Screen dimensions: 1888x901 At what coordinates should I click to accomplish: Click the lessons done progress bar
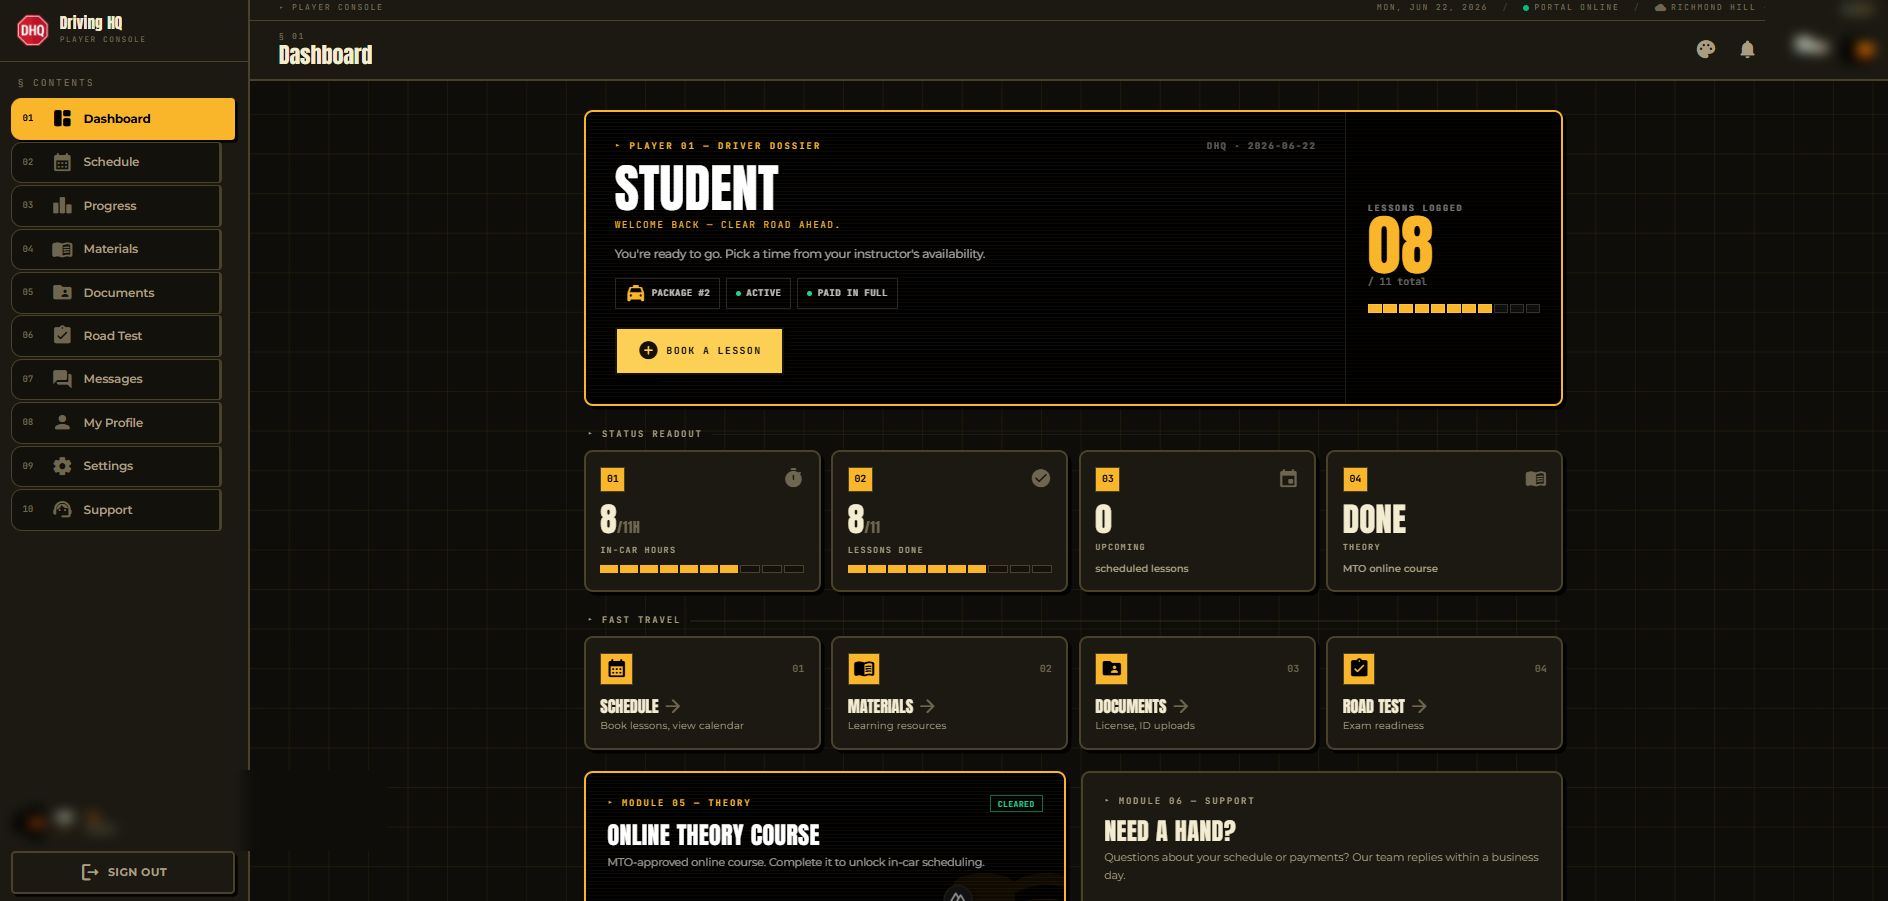949,569
